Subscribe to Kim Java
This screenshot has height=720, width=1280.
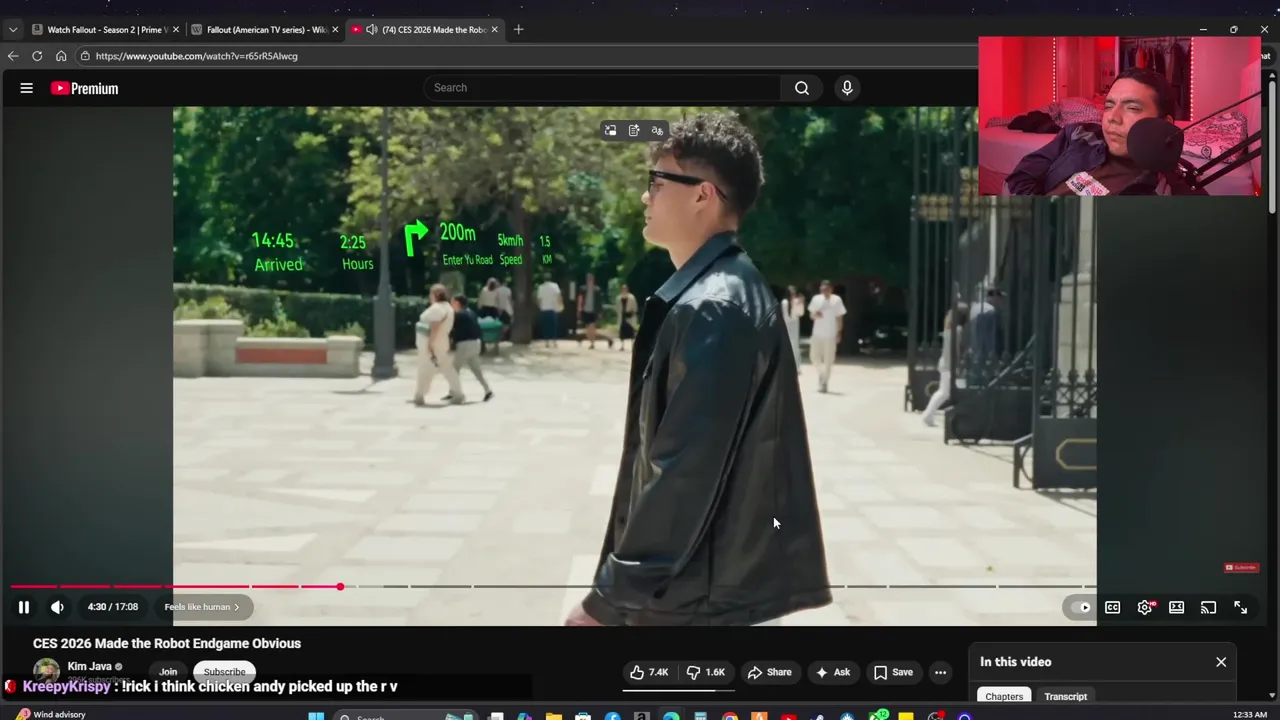224,672
